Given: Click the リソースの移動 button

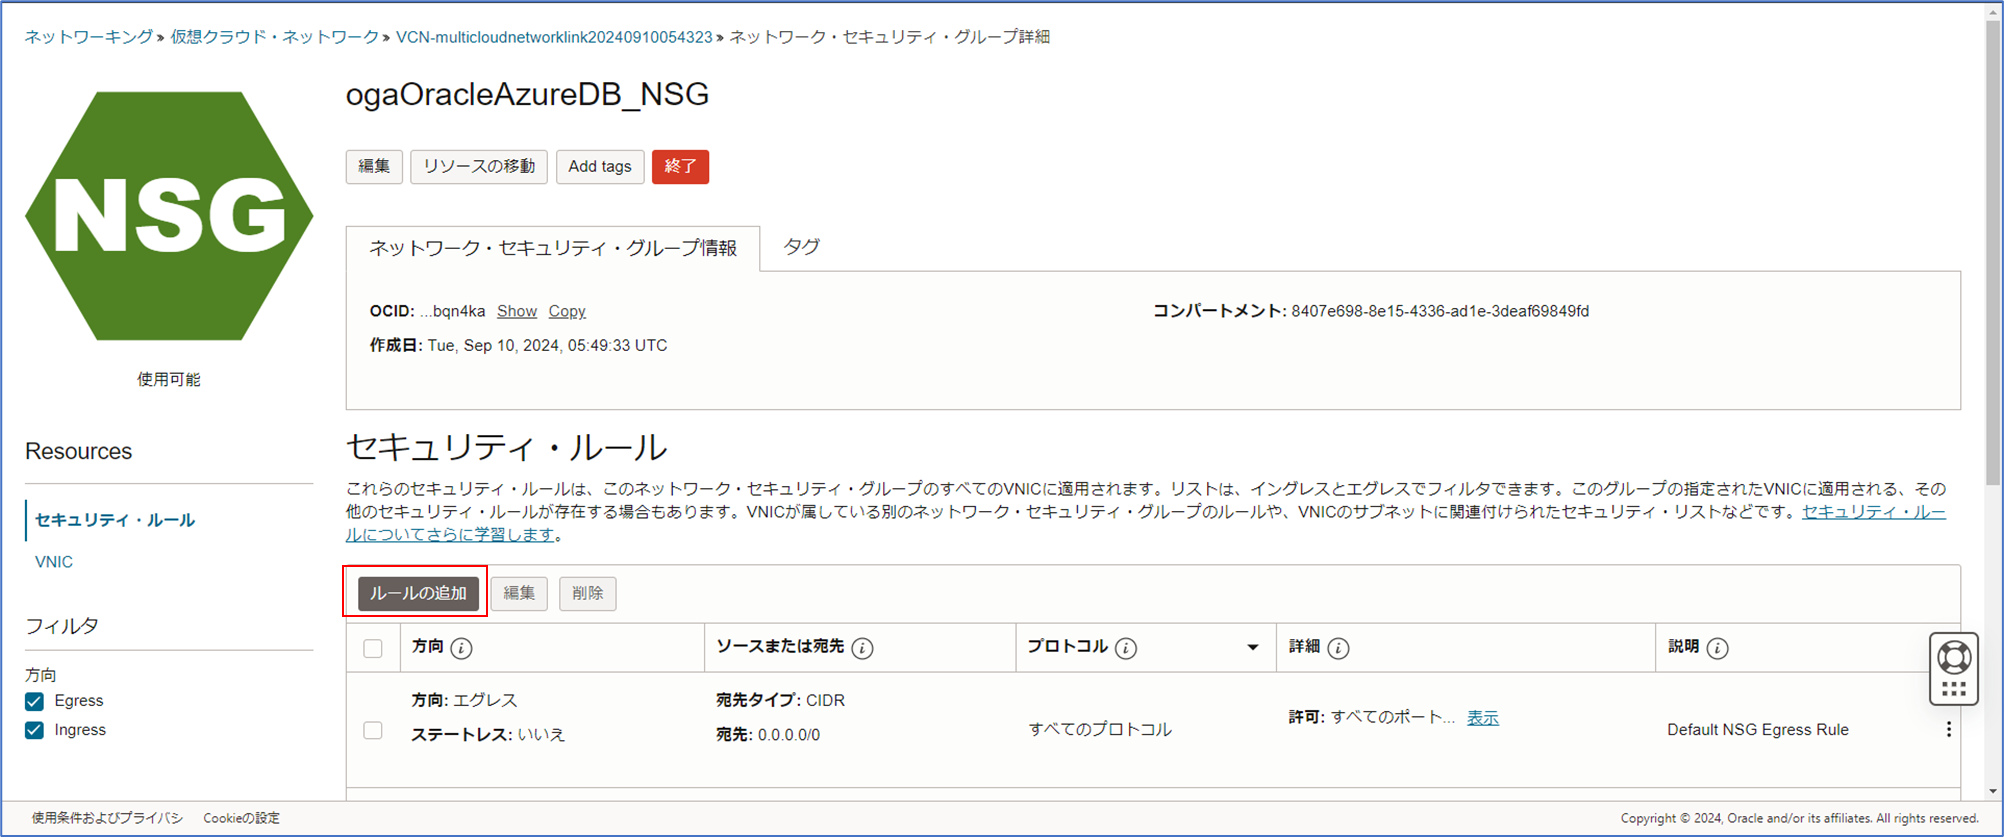Looking at the screenshot, I should (479, 167).
